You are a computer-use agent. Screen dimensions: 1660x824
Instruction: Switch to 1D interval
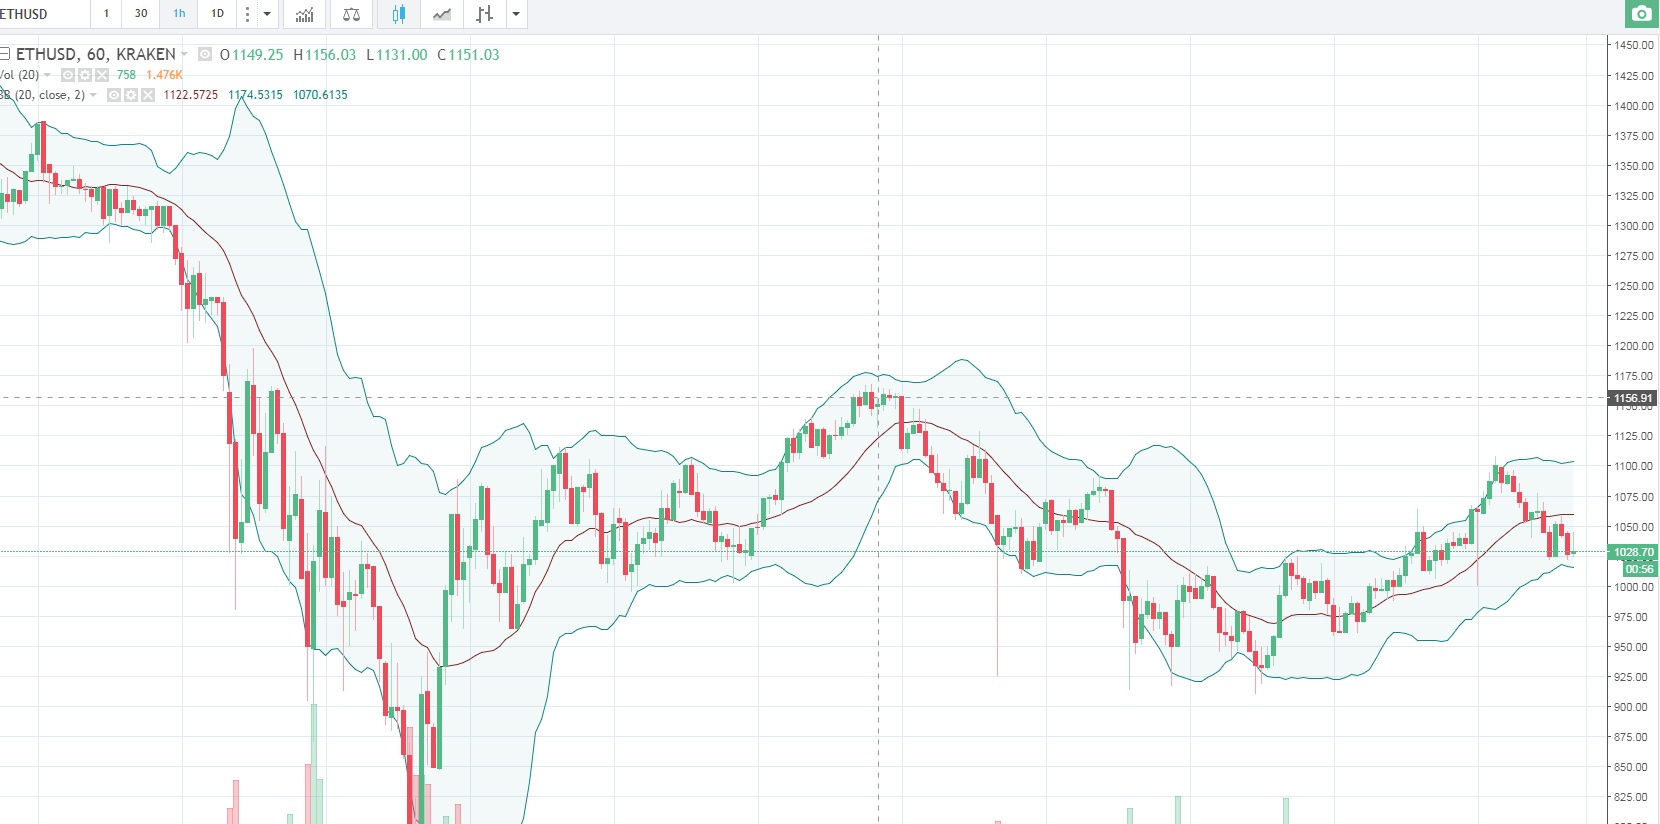point(217,14)
